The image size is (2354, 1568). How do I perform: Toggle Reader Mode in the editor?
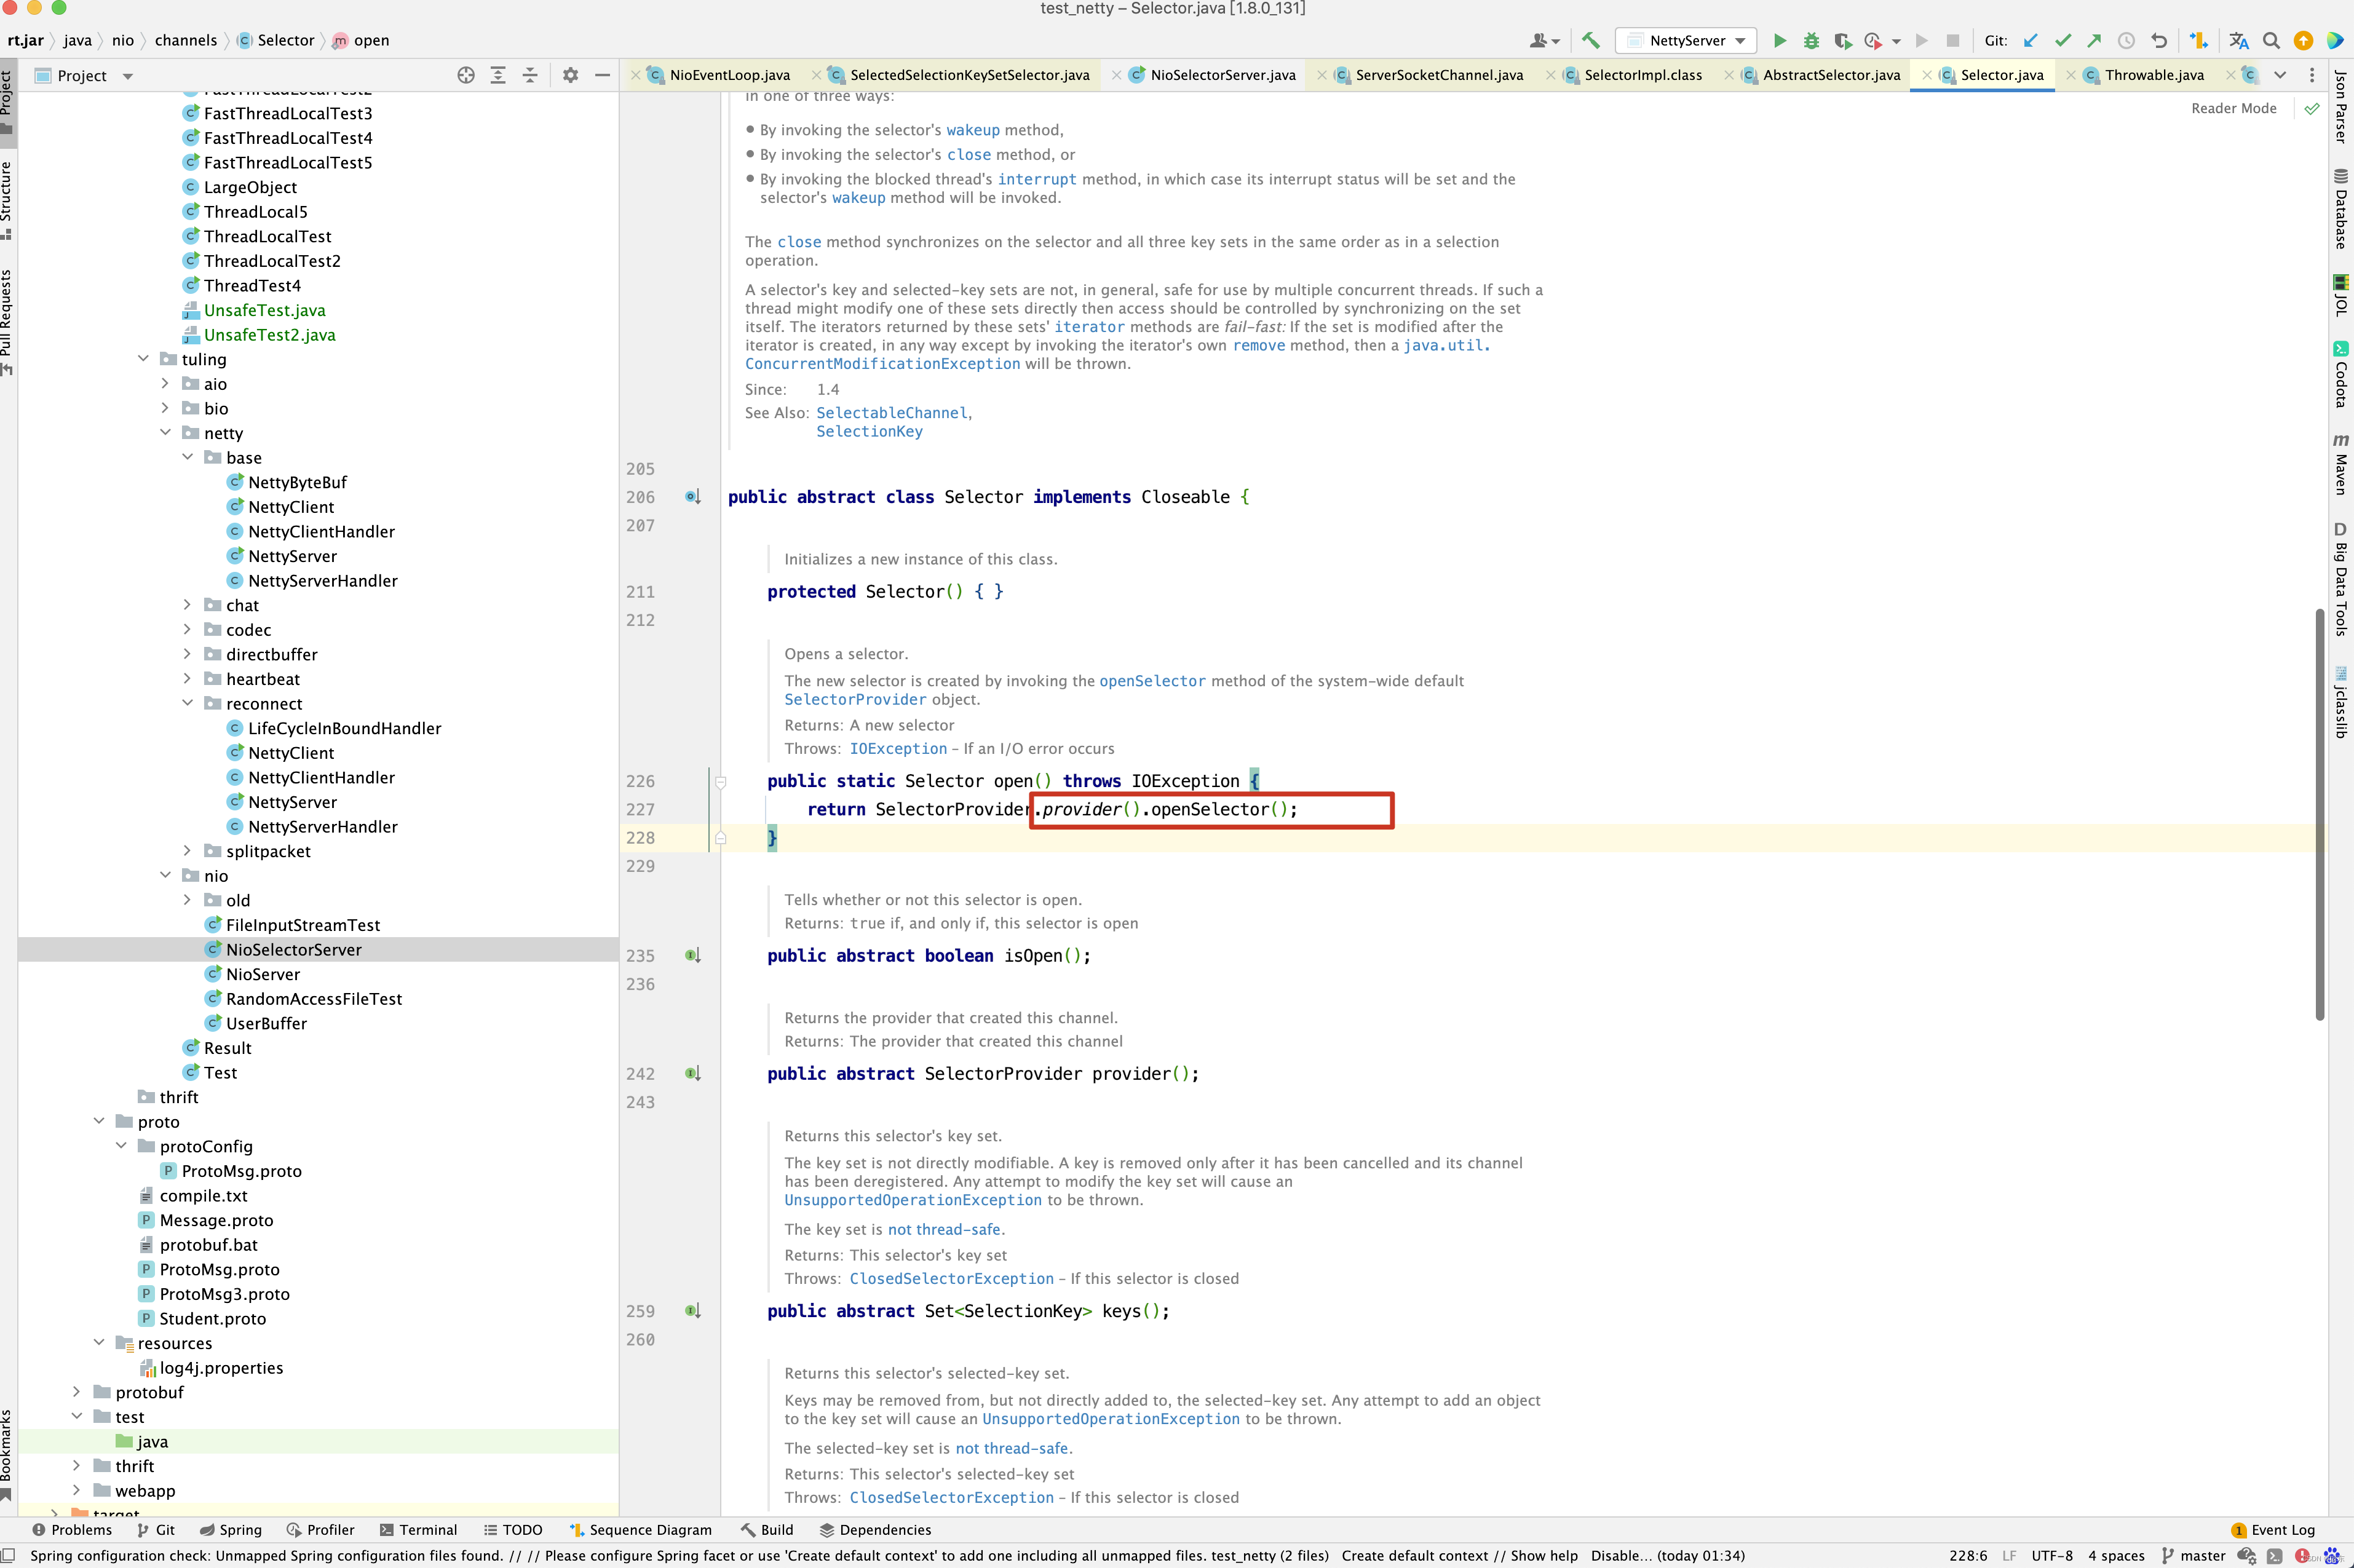click(x=2233, y=109)
